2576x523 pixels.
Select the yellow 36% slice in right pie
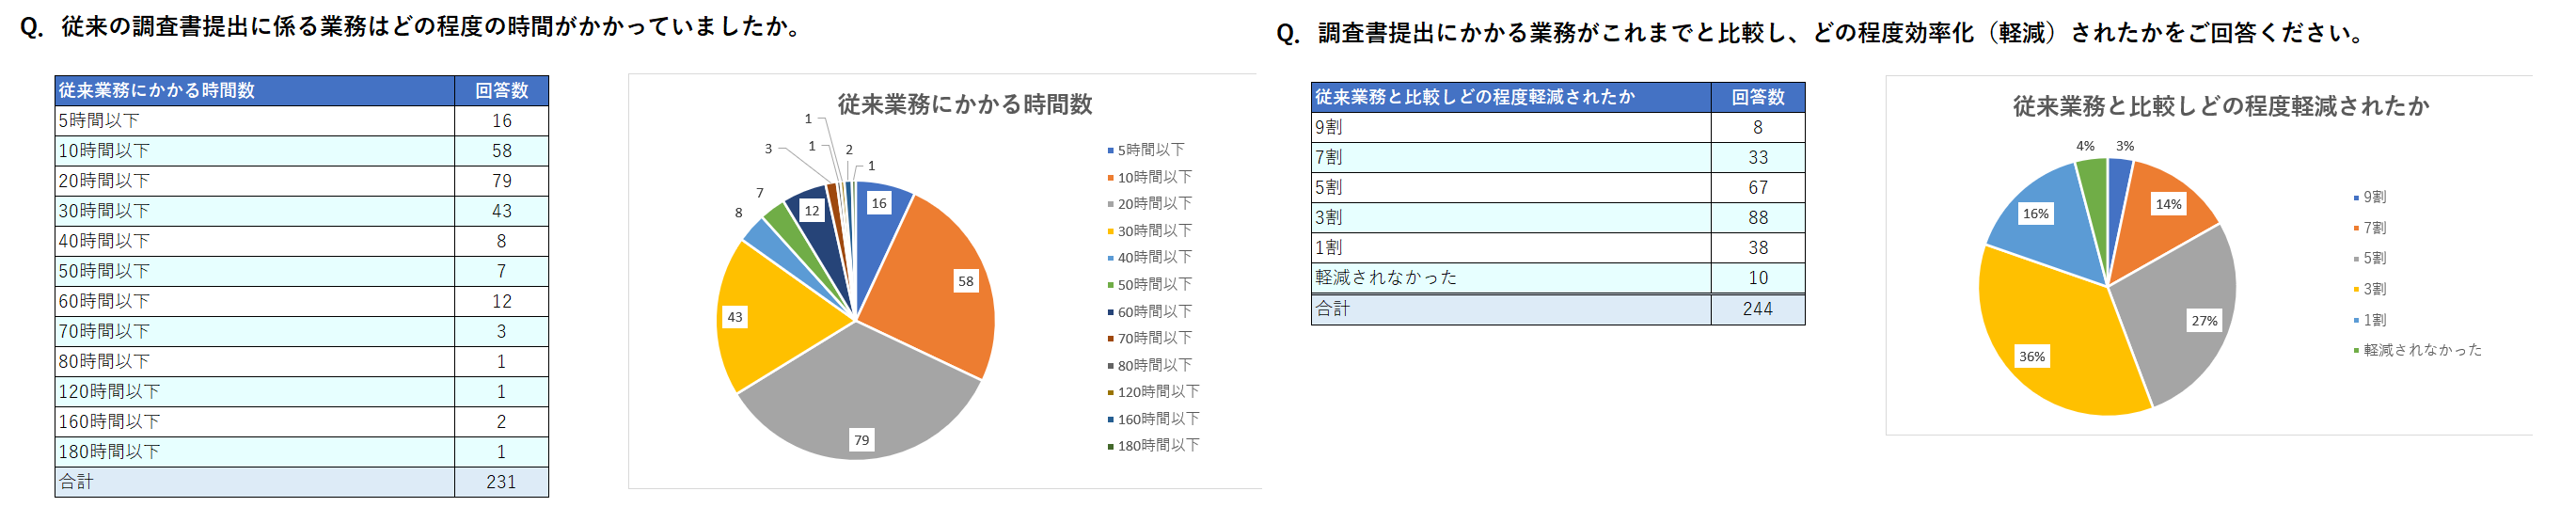[x=2050, y=340]
